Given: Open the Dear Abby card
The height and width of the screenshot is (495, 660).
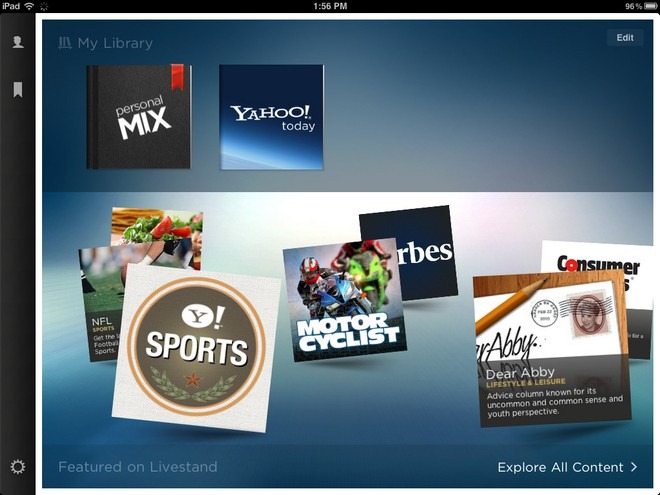Looking at the screenshot, I should [x=552, y=349].
